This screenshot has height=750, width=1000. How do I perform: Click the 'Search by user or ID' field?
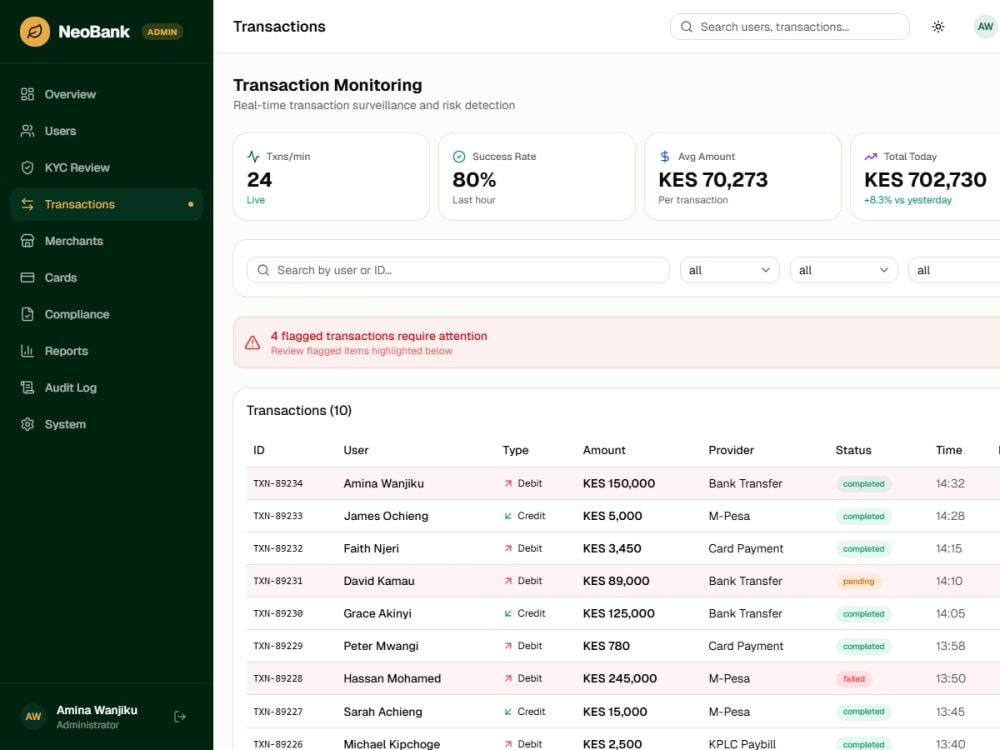coord(458,270)
